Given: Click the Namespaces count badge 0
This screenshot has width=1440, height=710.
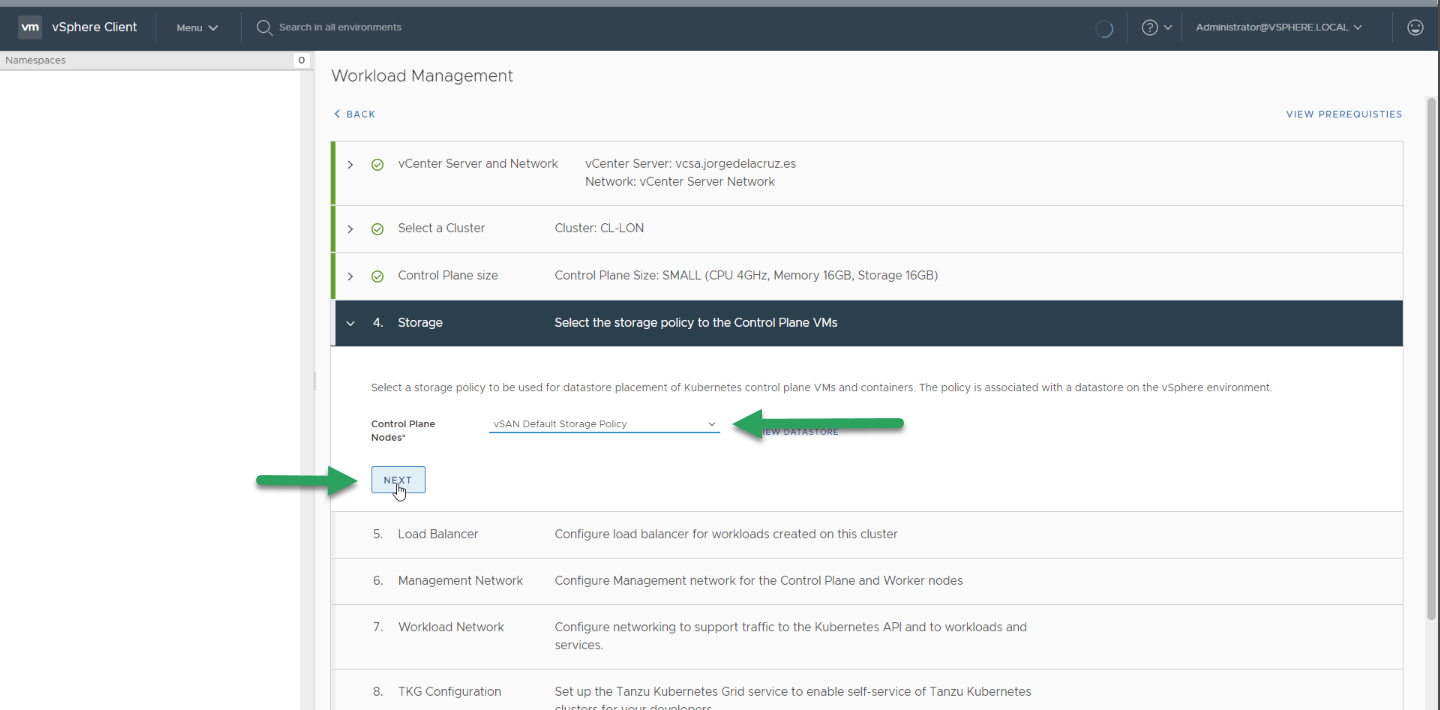Looking at the screenshot, I should point(301,60).
